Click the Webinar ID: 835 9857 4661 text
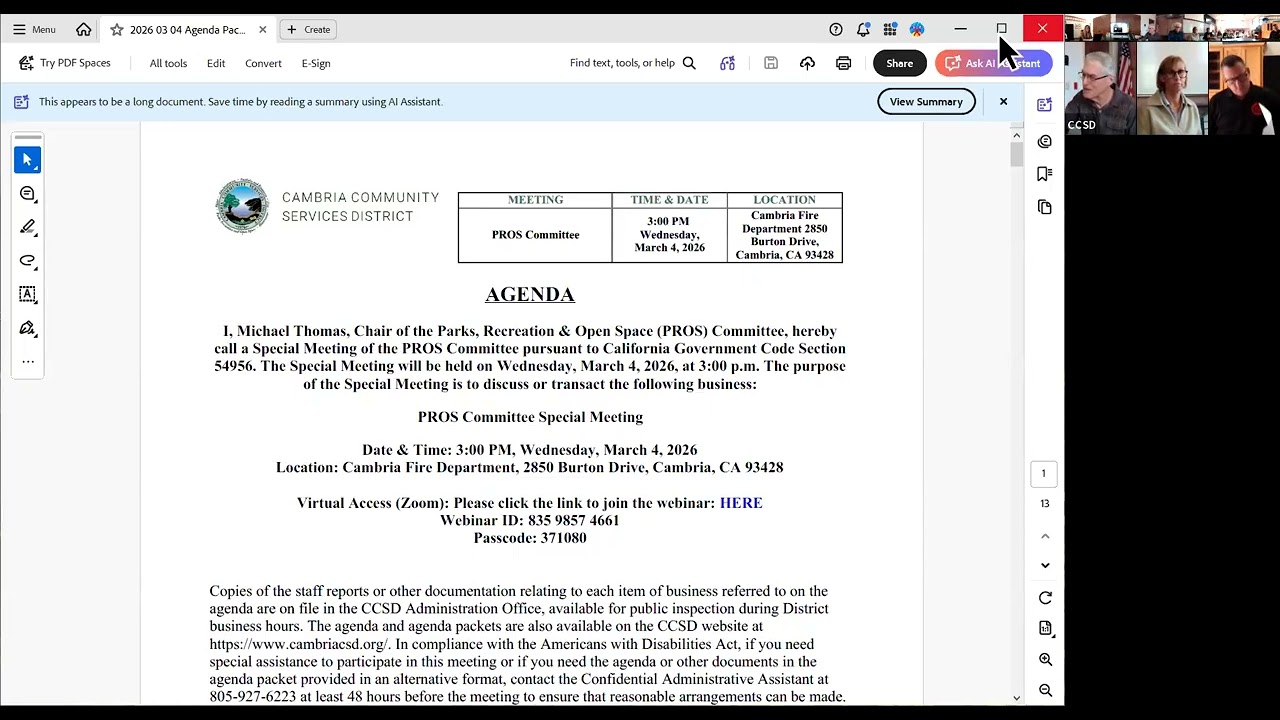Image resolution: width=1280 pixels, height=720 pixels. [x=530, y=520]
